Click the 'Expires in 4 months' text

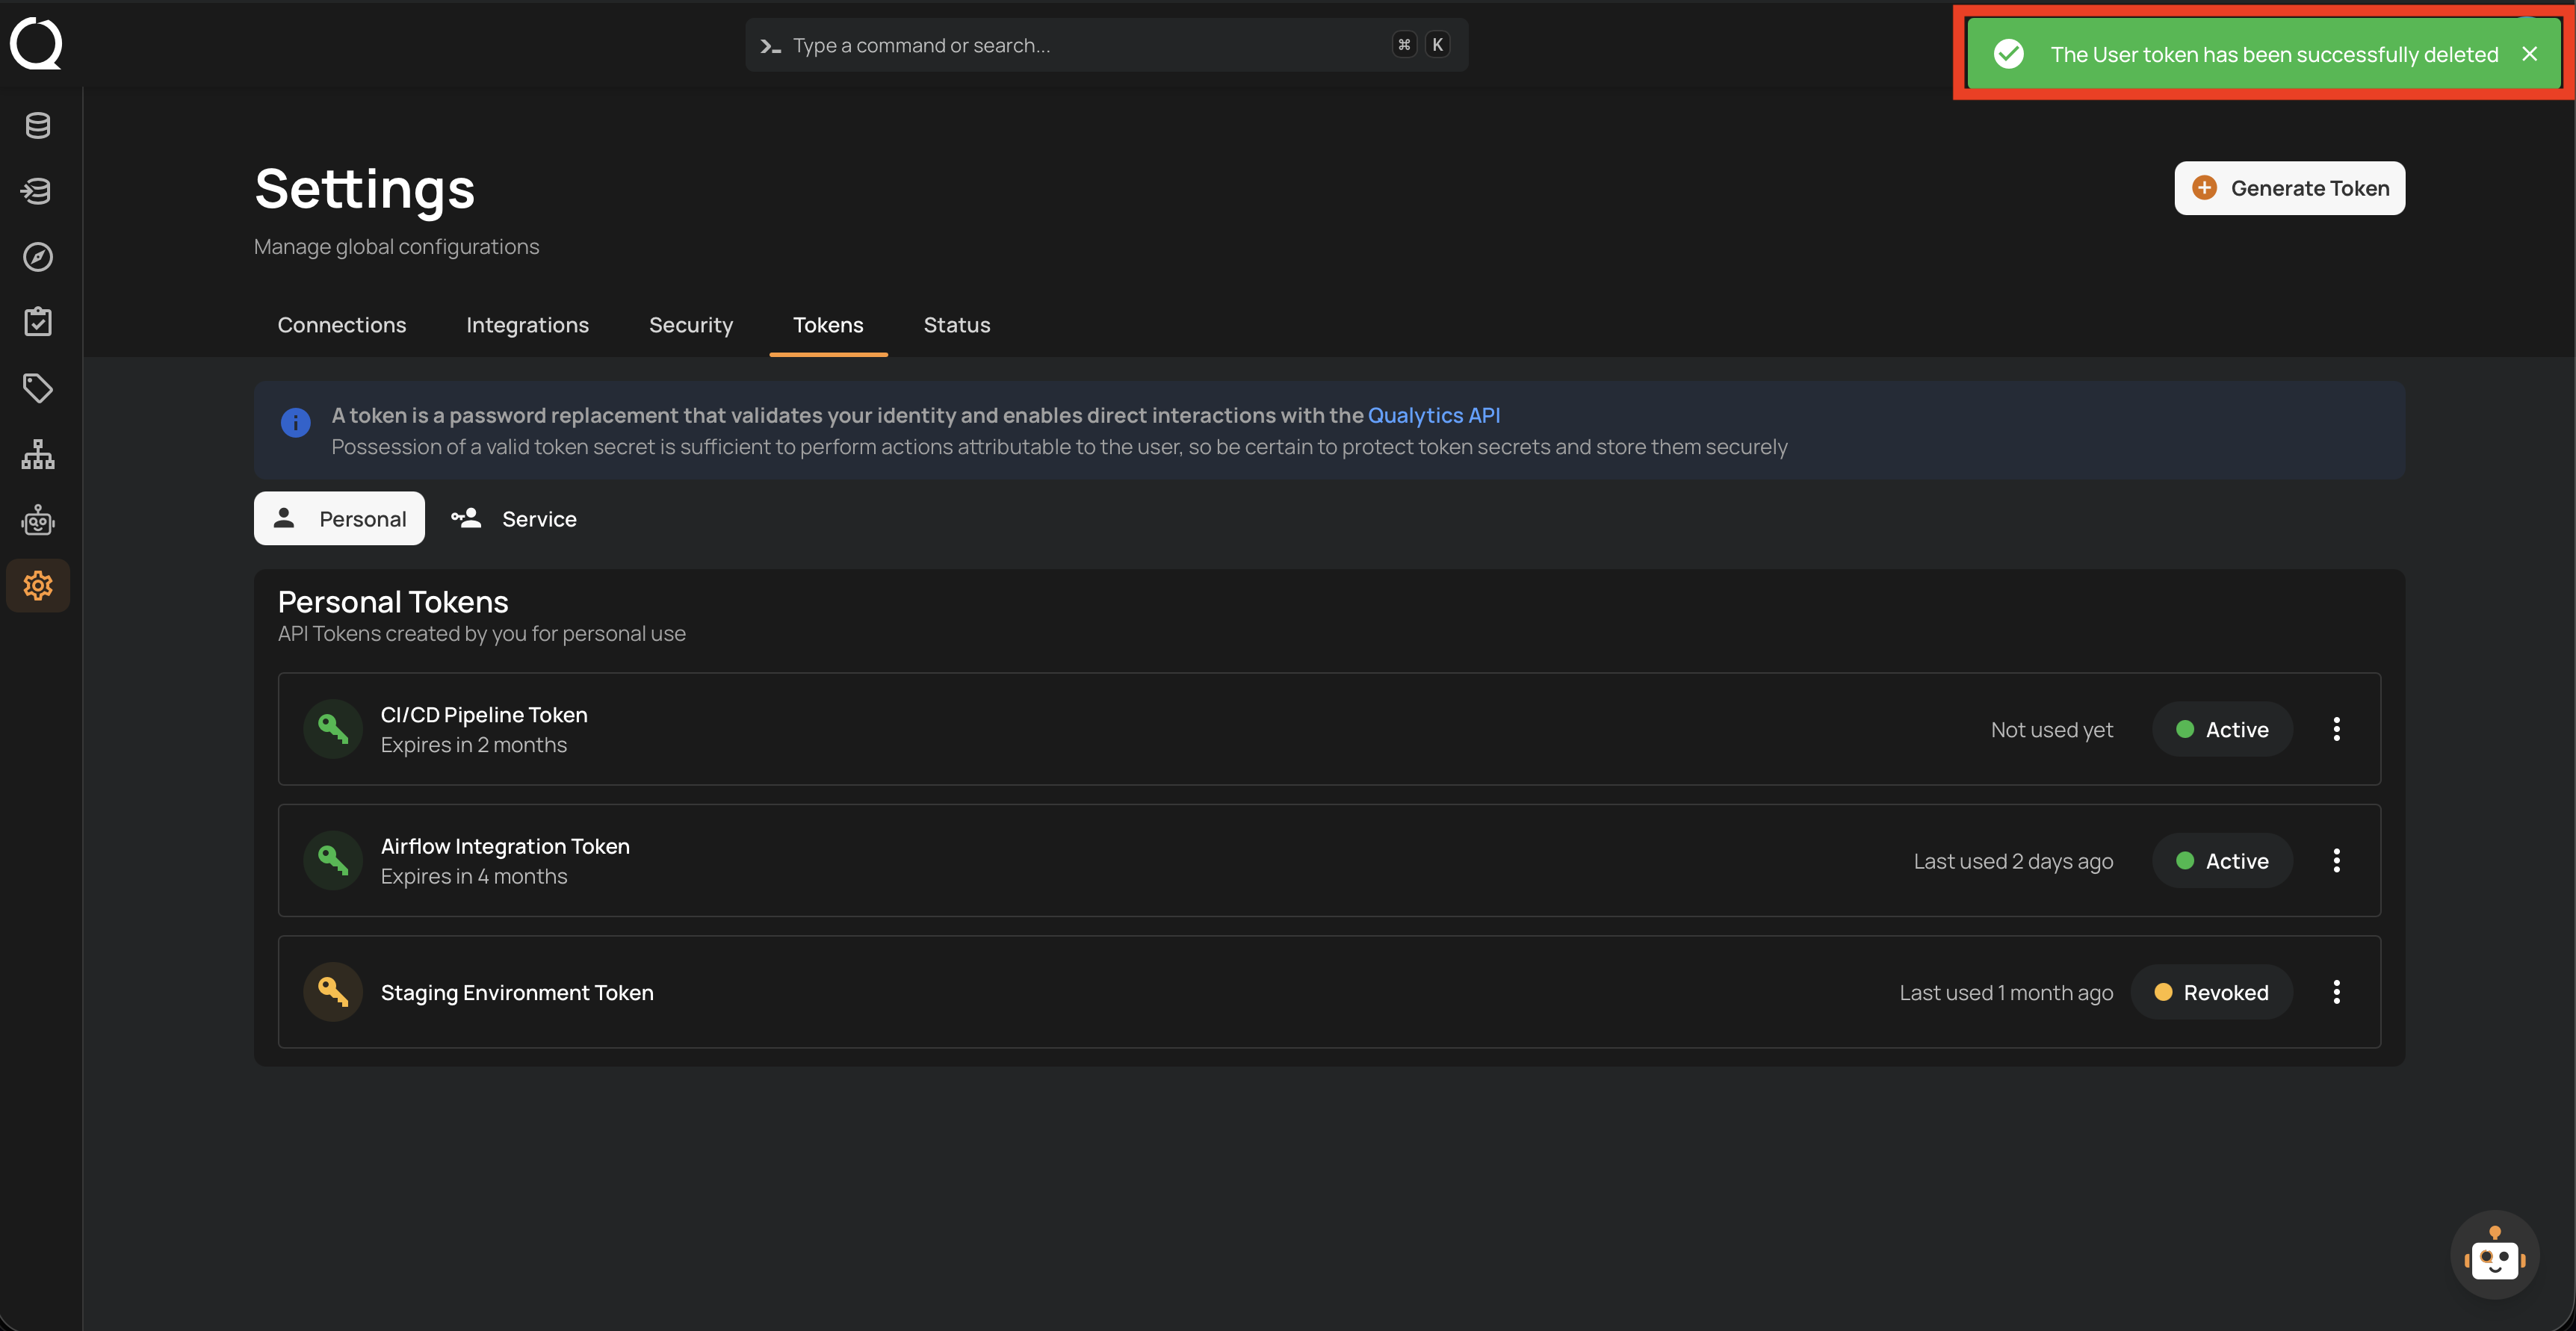[474, 876]
